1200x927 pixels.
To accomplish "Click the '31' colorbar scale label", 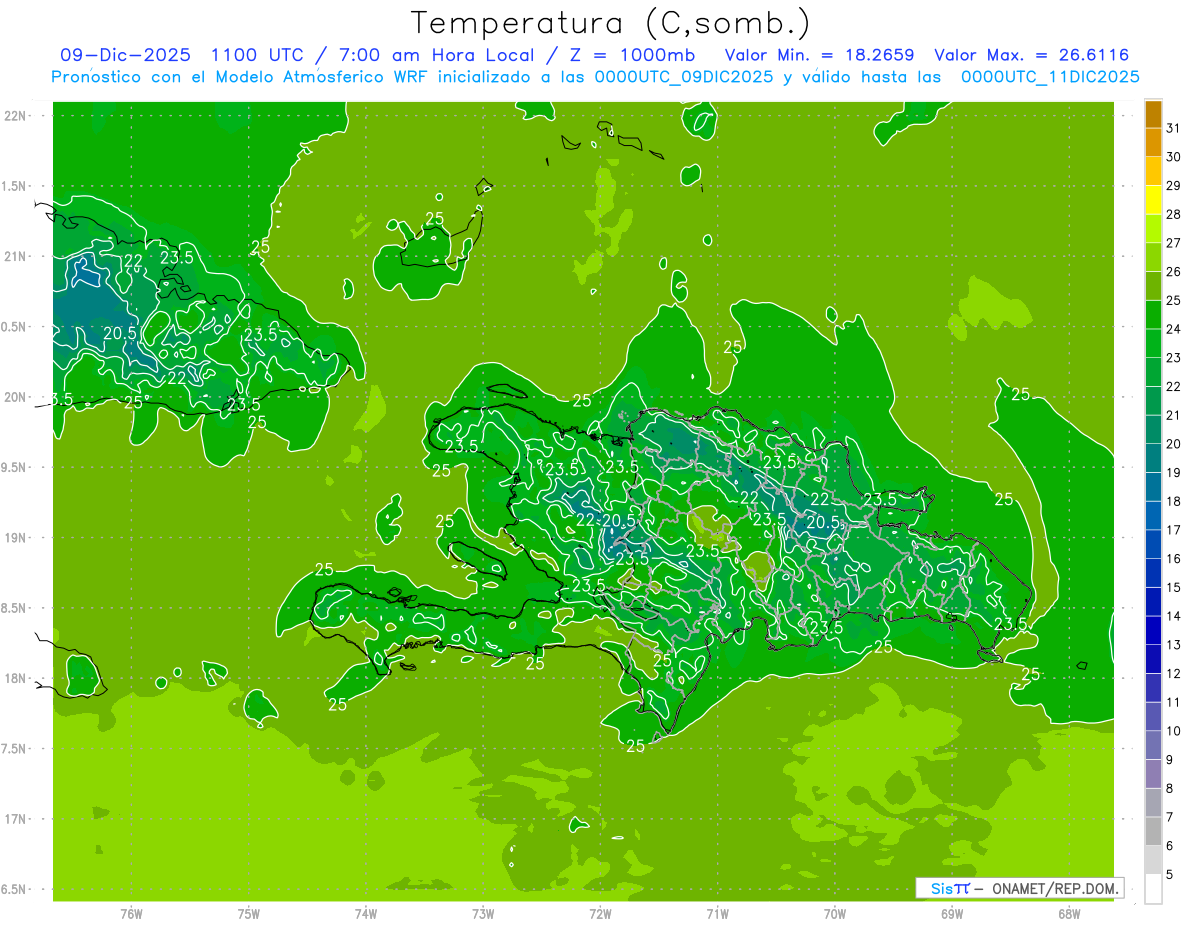I will coord(1174,128).
